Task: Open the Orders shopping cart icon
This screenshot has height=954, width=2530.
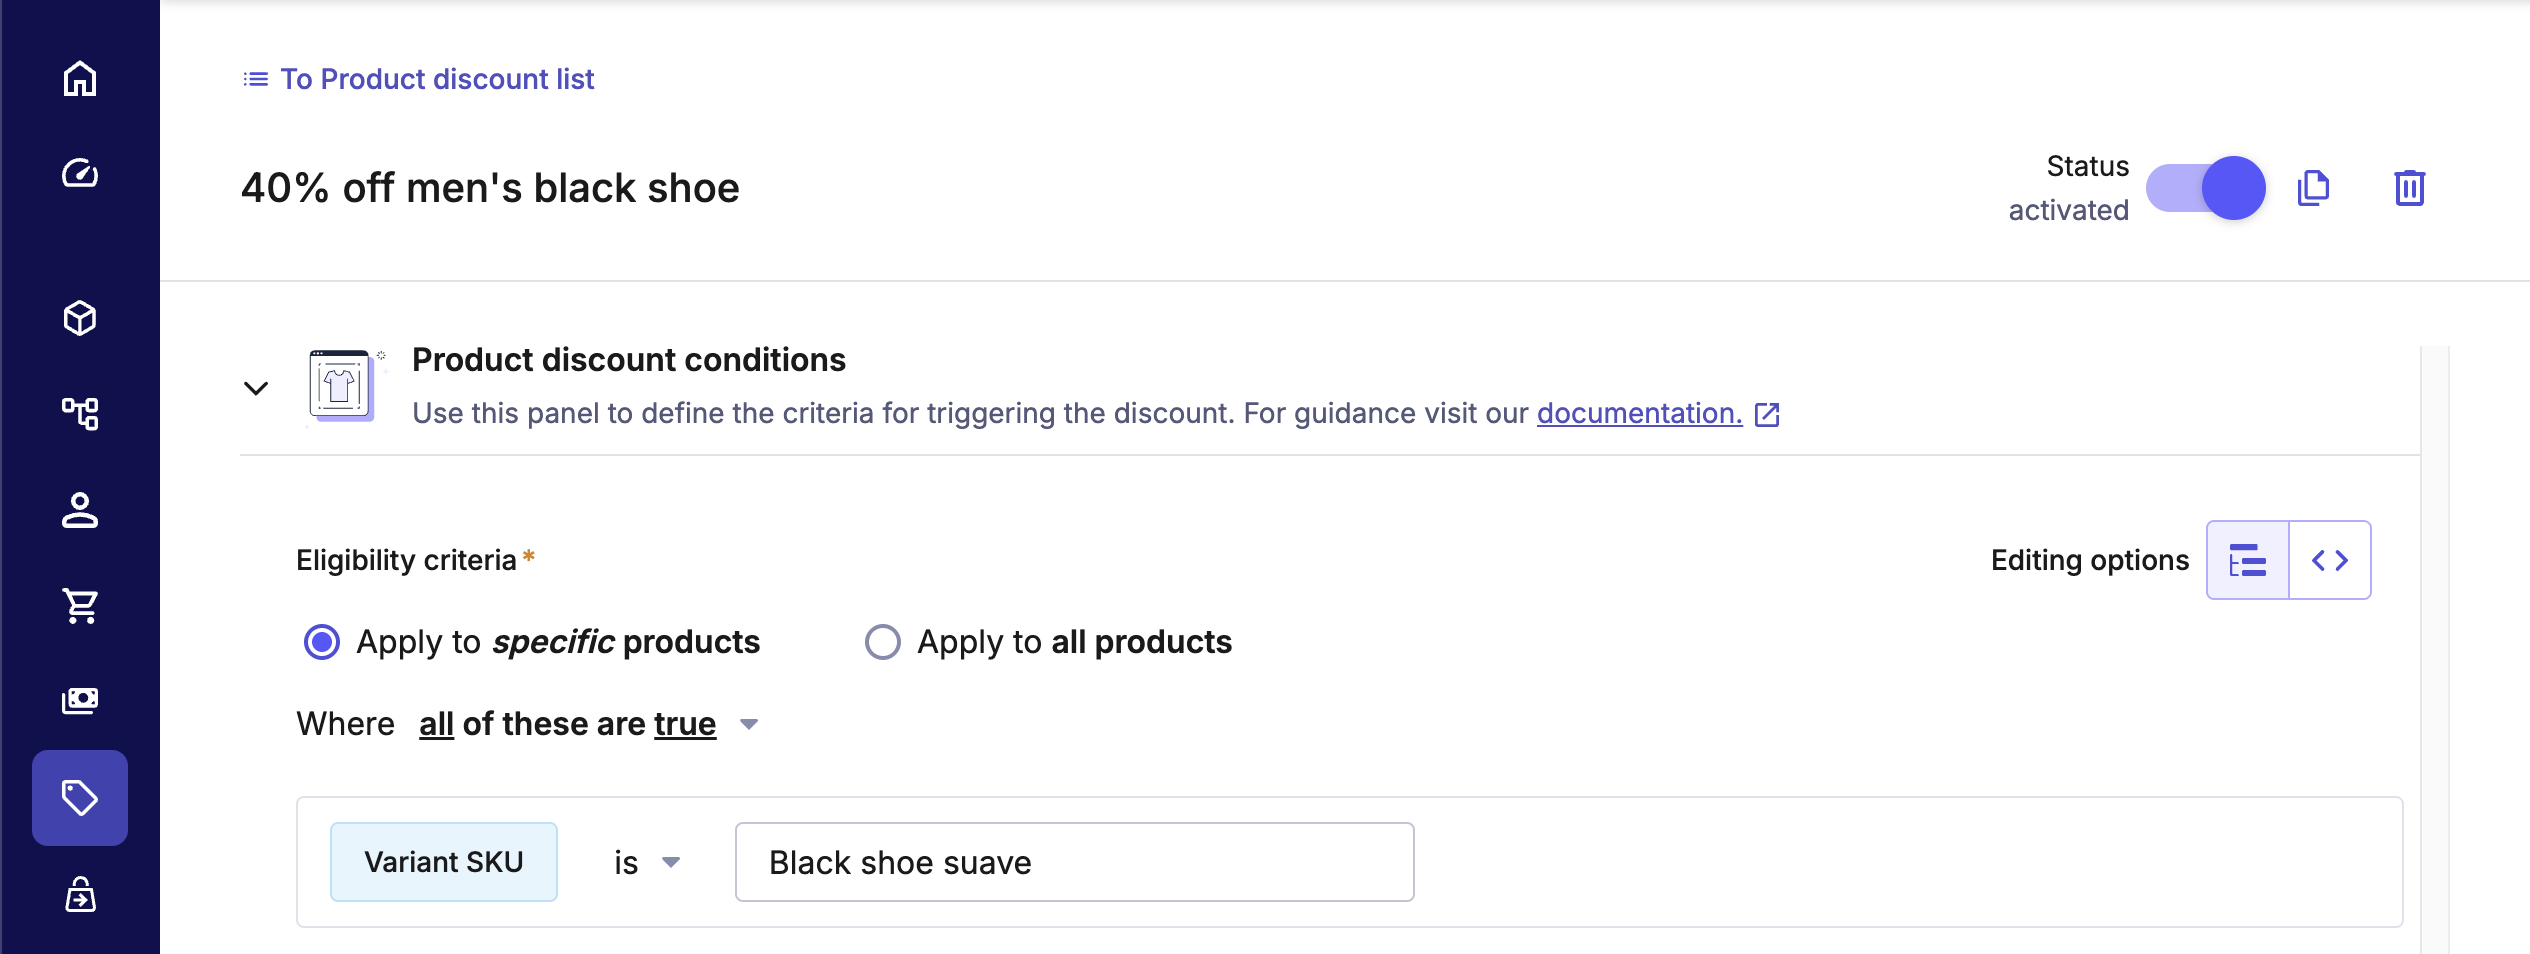Action: tap(80, 605)
